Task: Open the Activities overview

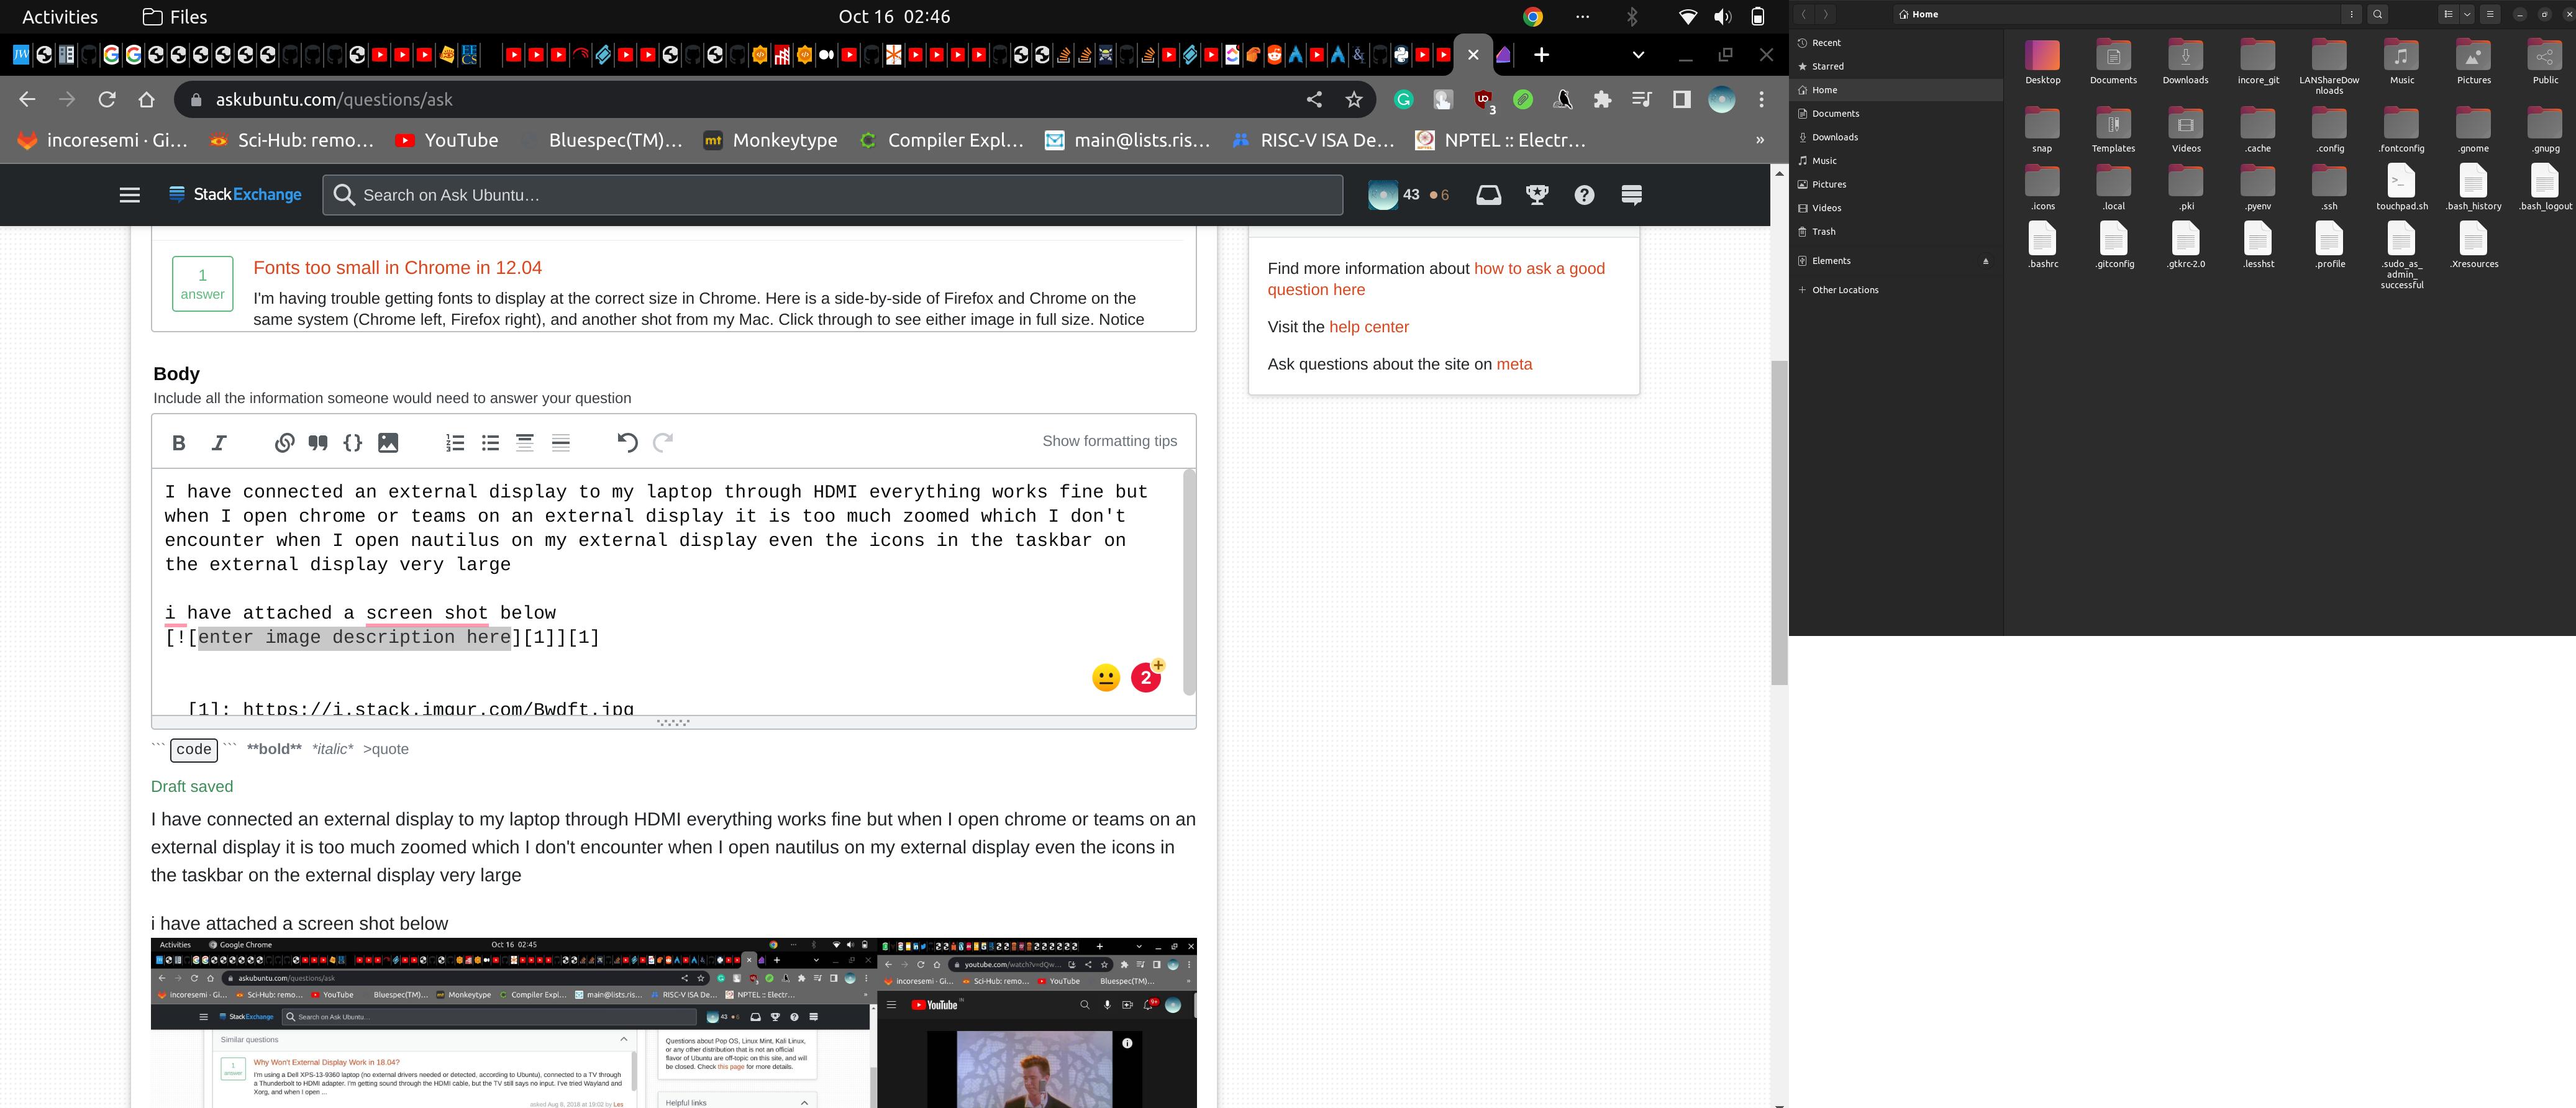Action: click(59, 16)
